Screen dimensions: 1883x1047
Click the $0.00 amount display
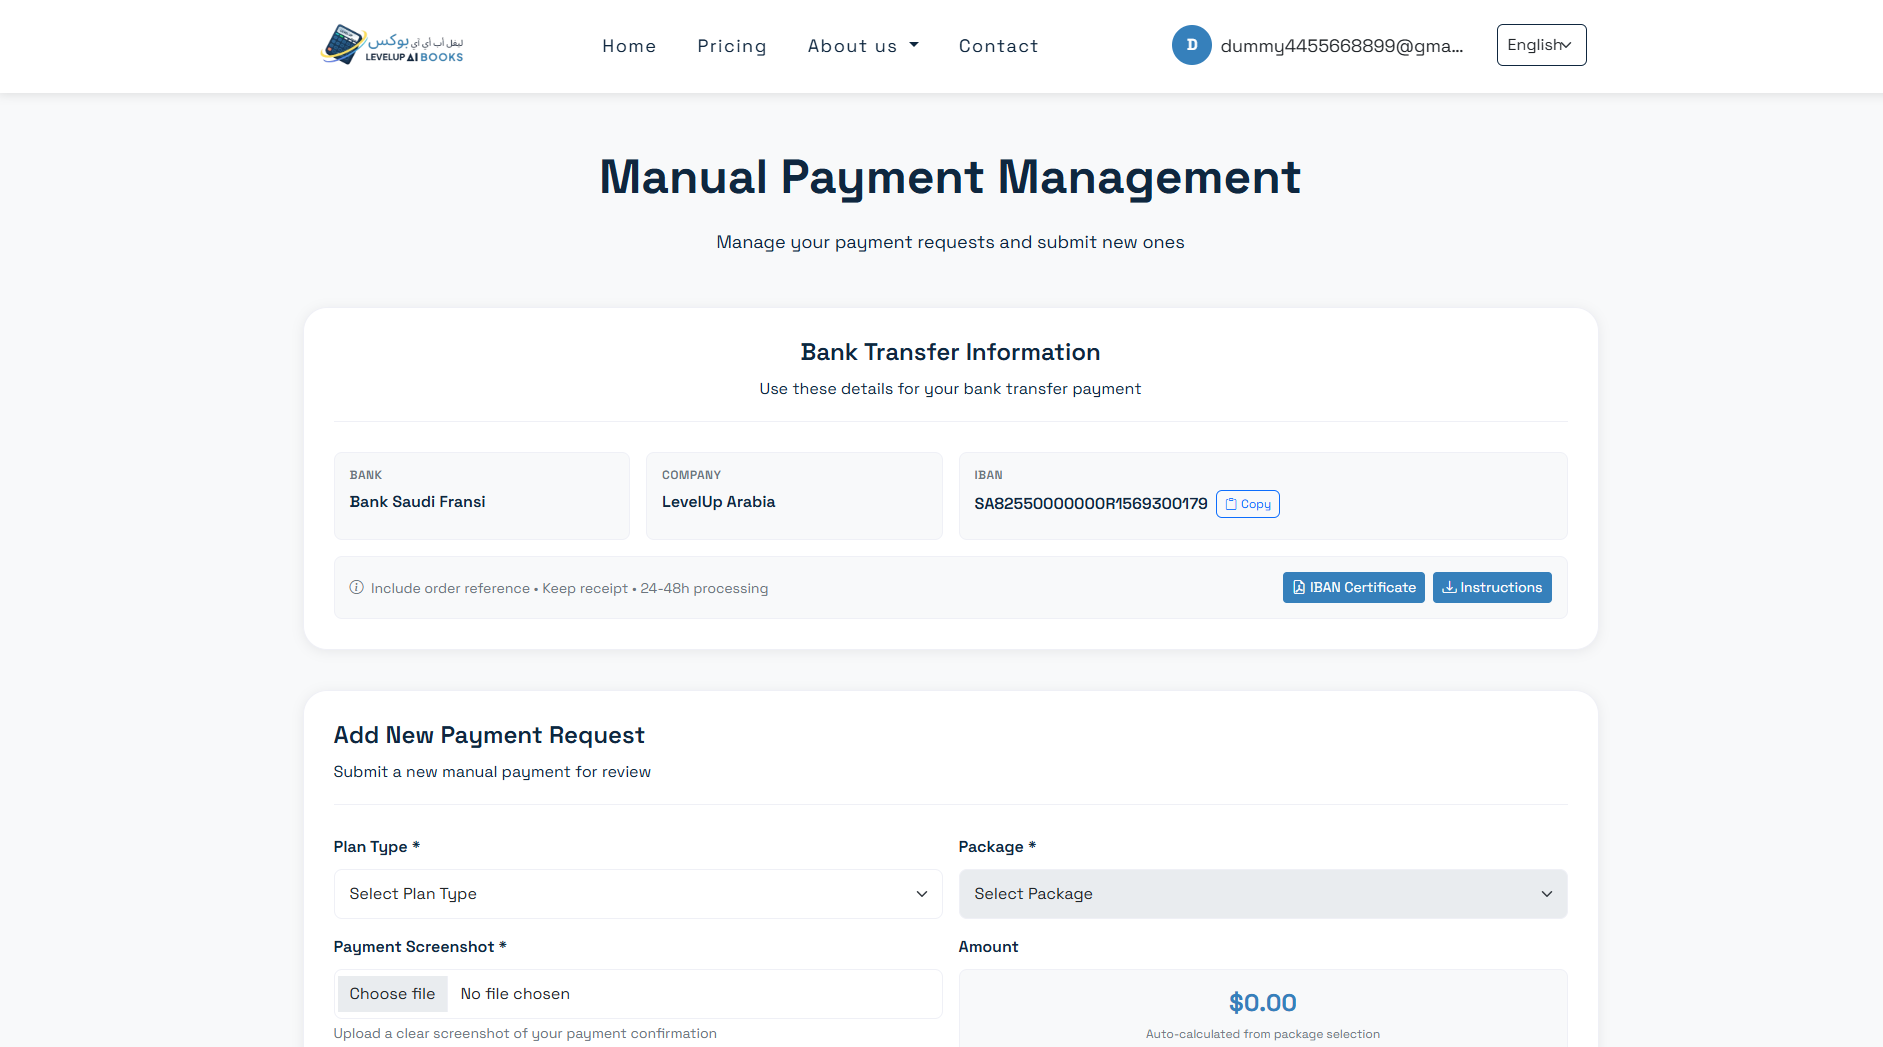tap(1262, 1003)
